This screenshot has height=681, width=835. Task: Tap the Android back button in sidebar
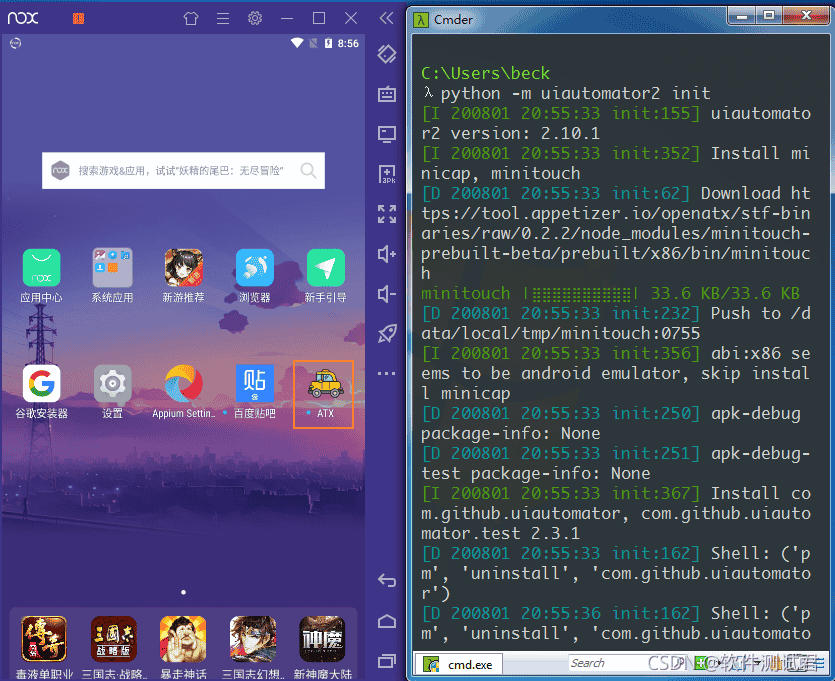387,581
